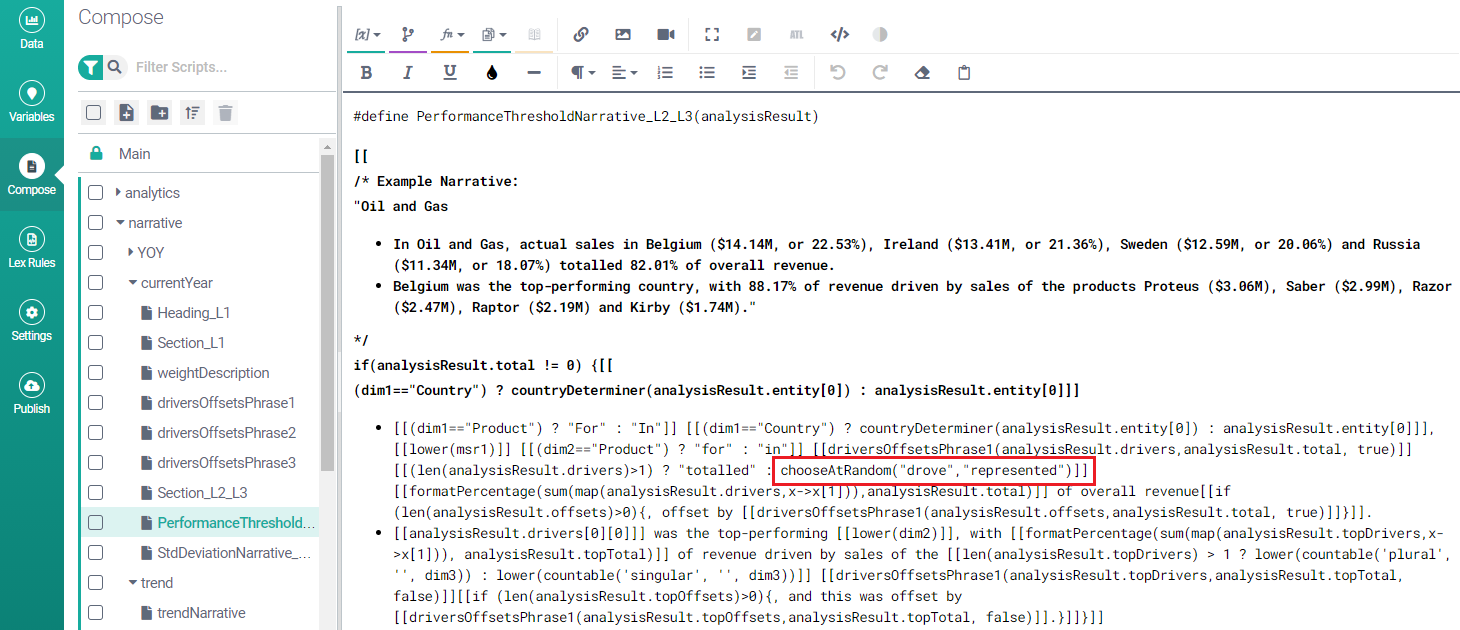The height and width of the screenshot is (630, 1460).
Task: Go to the Lex Rules section
Action: [x=32, y=248]
